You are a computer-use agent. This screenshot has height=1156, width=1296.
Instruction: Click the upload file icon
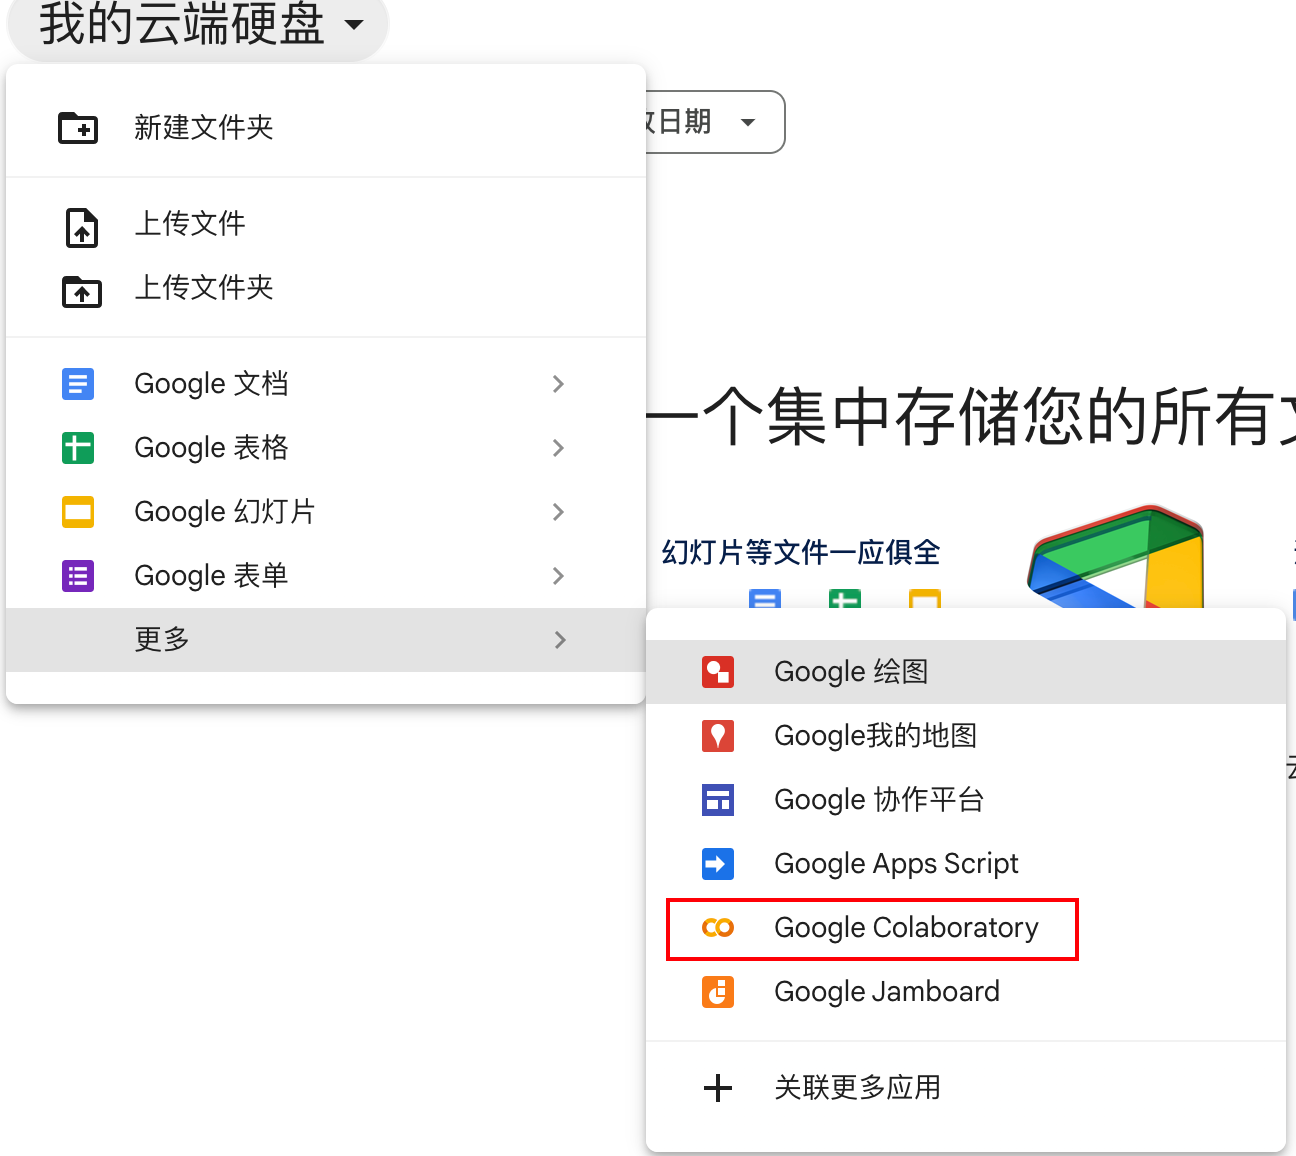(x=82, y=228)
